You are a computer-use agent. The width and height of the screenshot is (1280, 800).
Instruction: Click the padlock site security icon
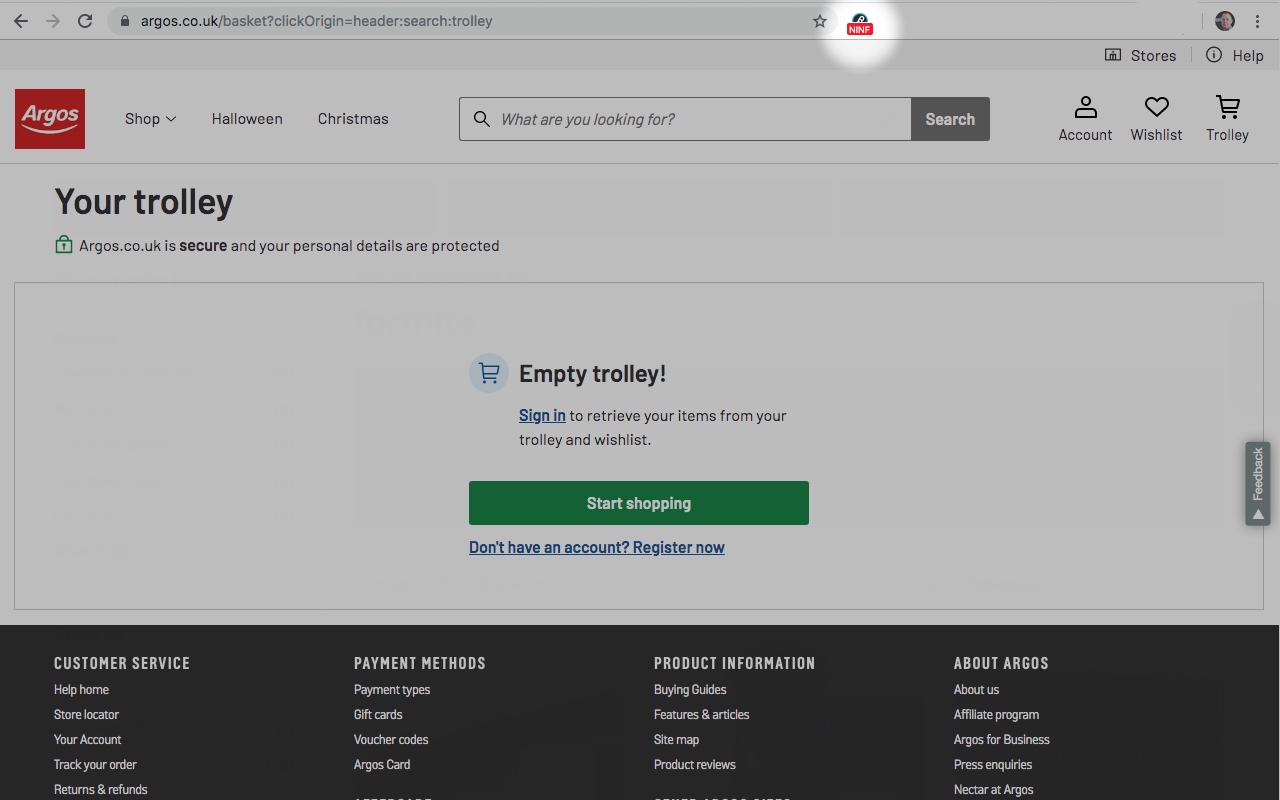click(124, 21)
